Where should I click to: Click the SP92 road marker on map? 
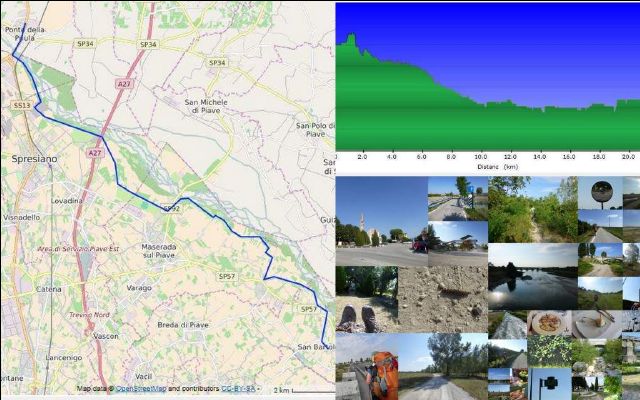coord(171,208)
